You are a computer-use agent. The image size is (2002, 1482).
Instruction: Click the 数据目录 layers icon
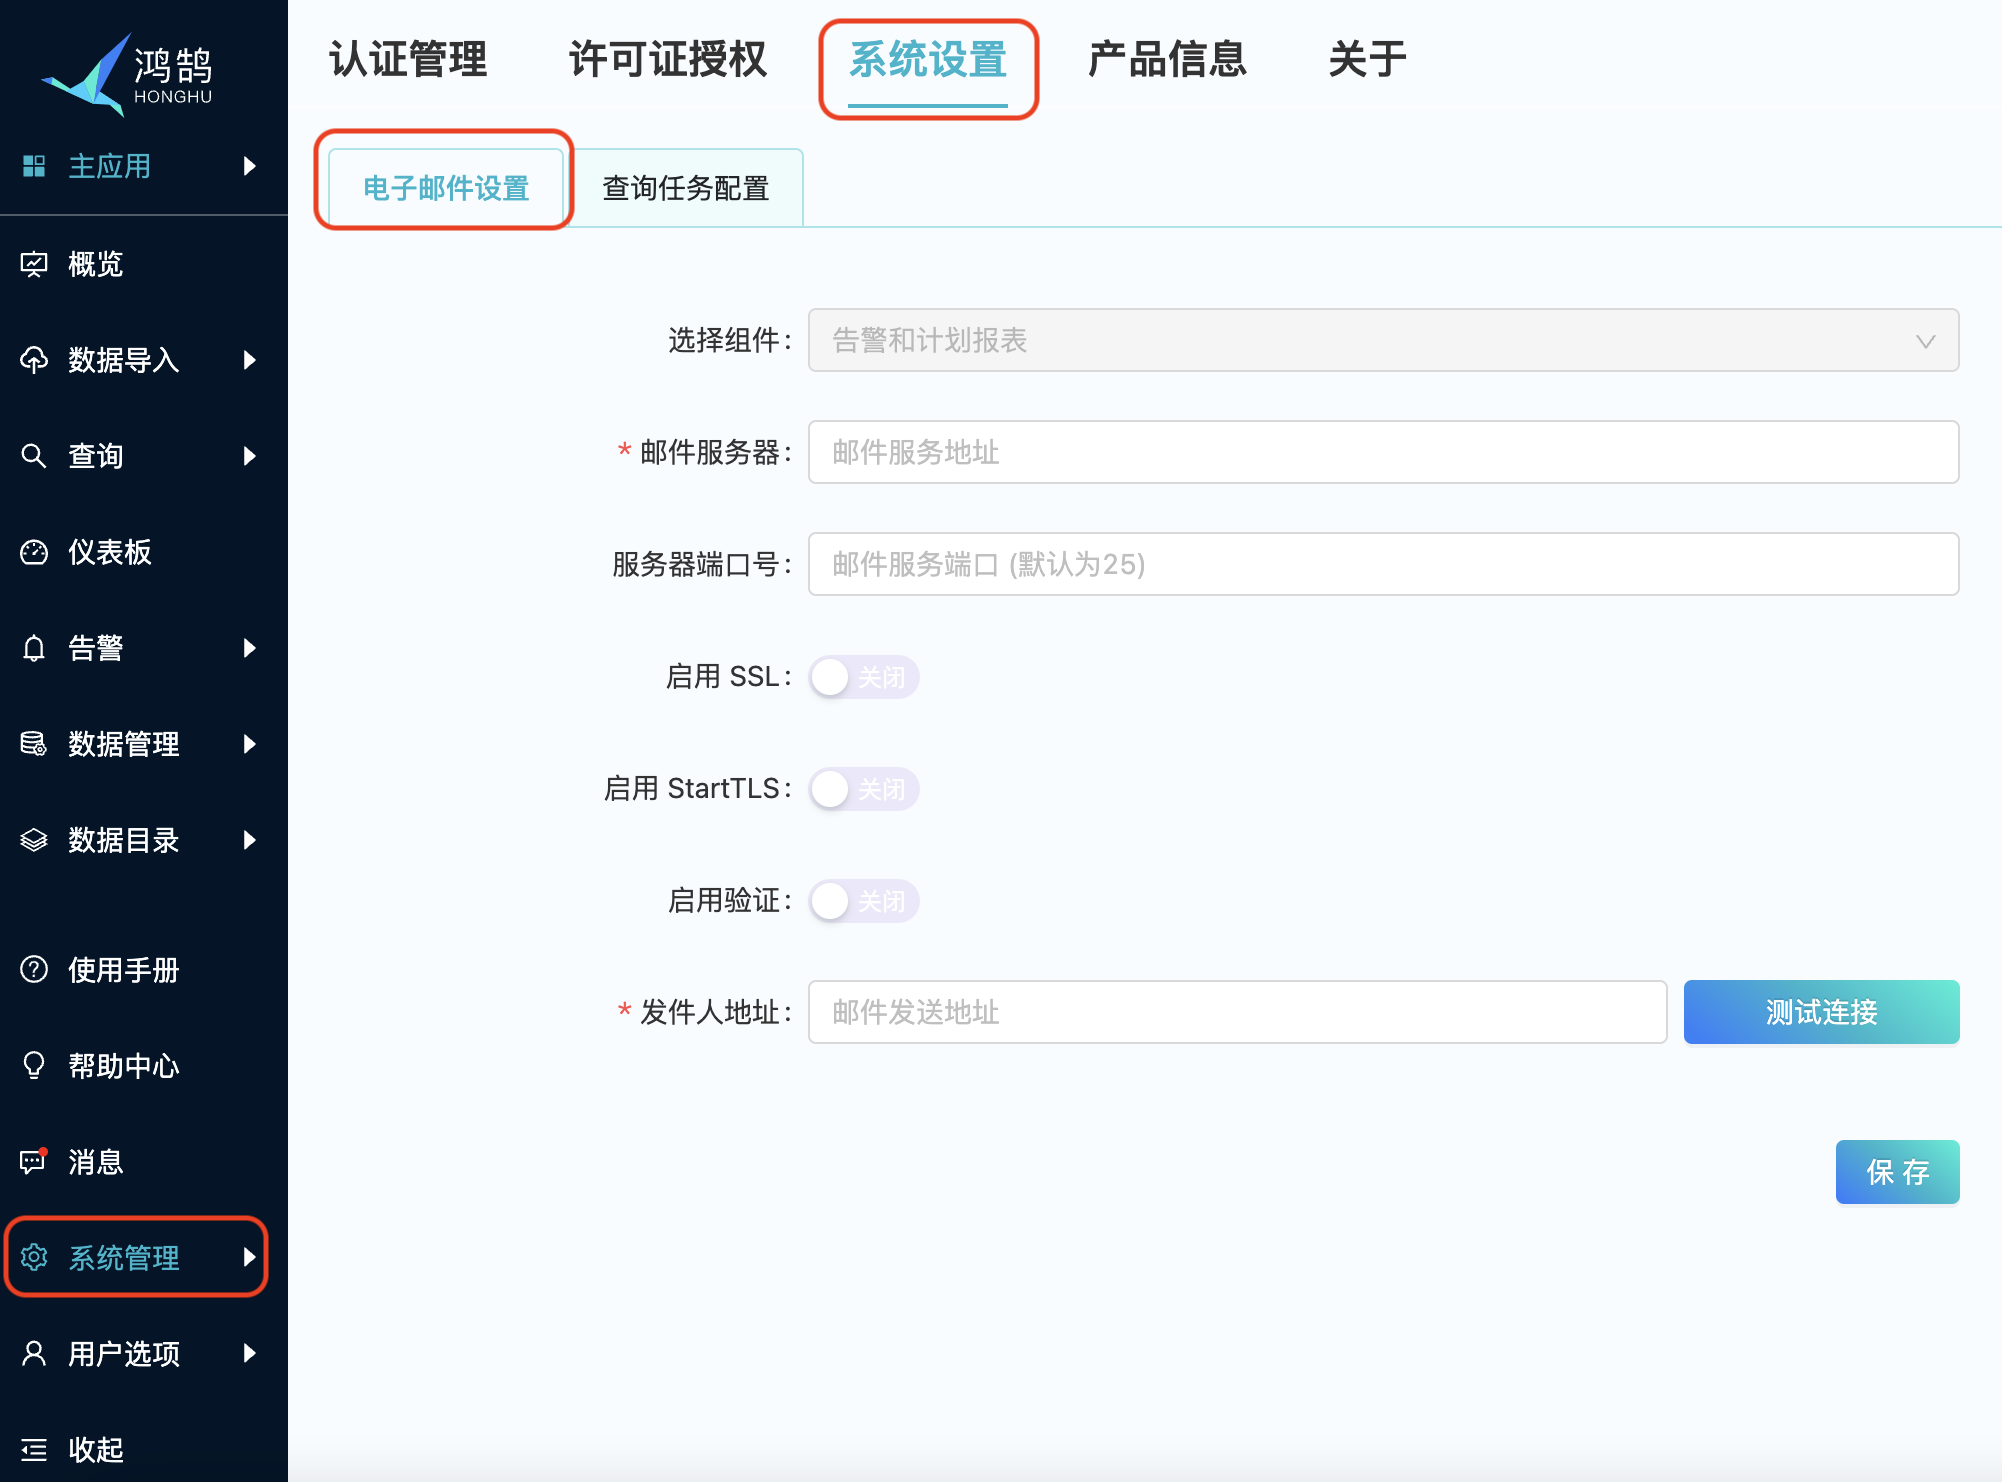34,840
